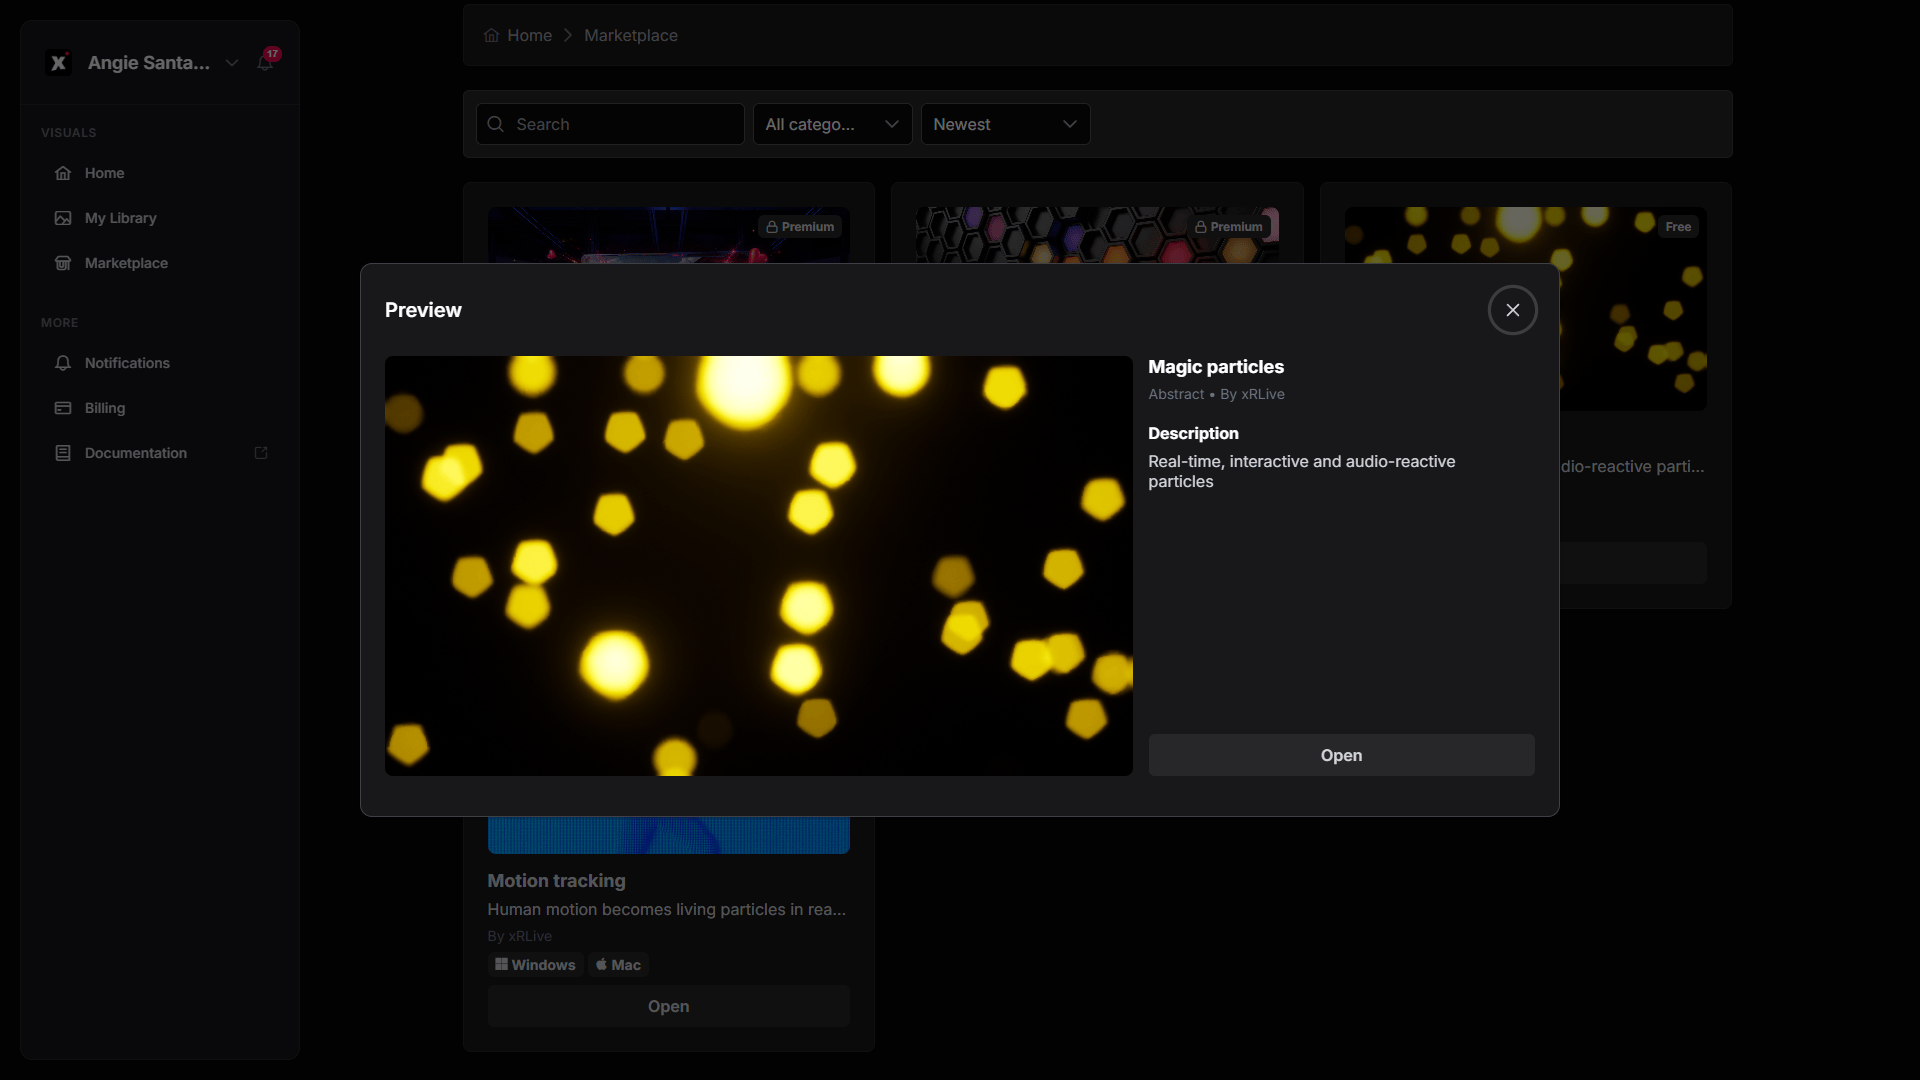1920x1080 pixels.
Task: Click the Marketplace breadcrumb
Action: tap(631, 35)
